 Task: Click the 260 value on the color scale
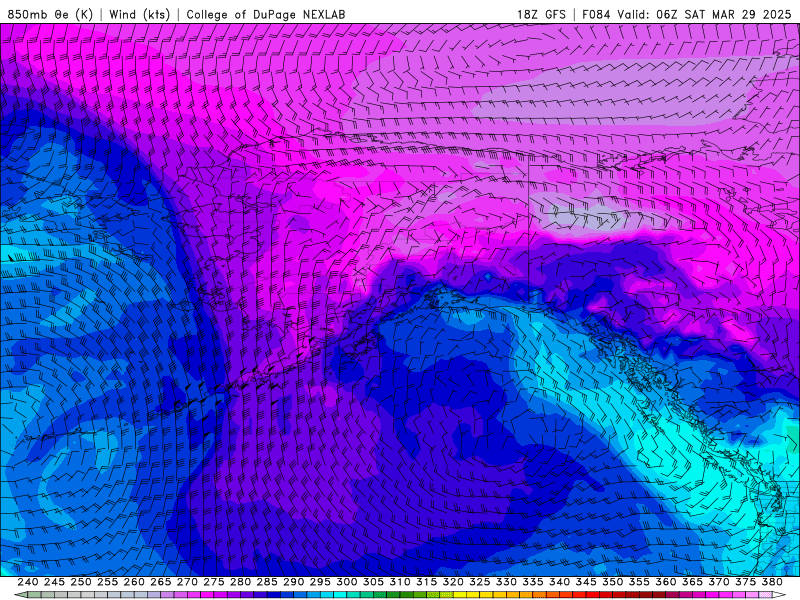134,582
